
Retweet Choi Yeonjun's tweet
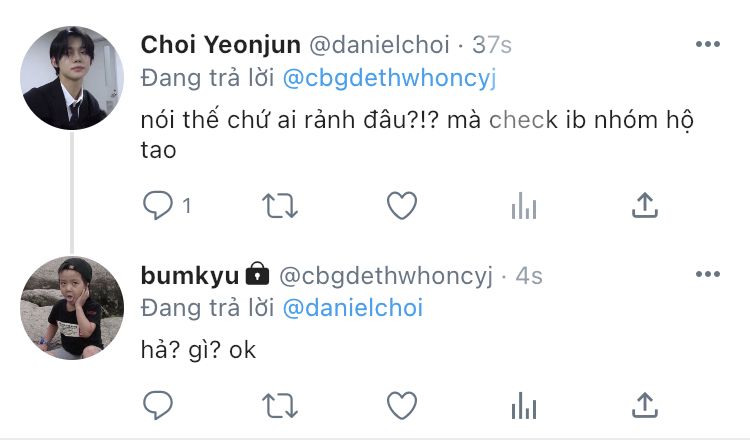(x=280, y=206)
